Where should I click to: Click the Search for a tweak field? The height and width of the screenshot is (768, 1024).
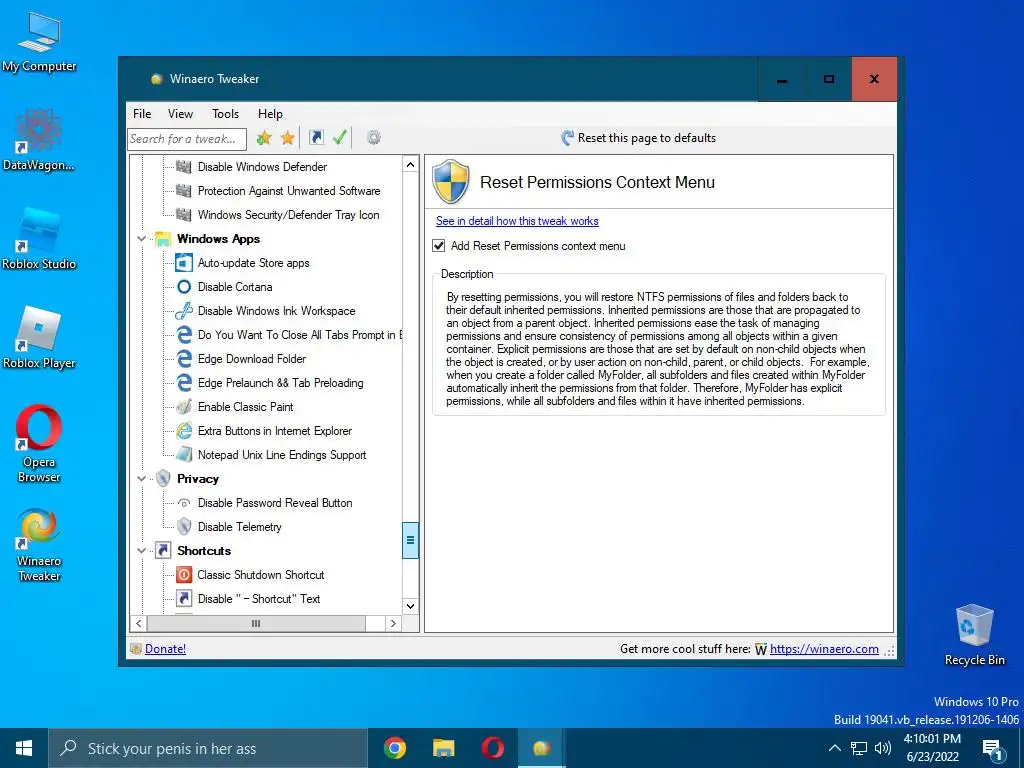[187, 138]
